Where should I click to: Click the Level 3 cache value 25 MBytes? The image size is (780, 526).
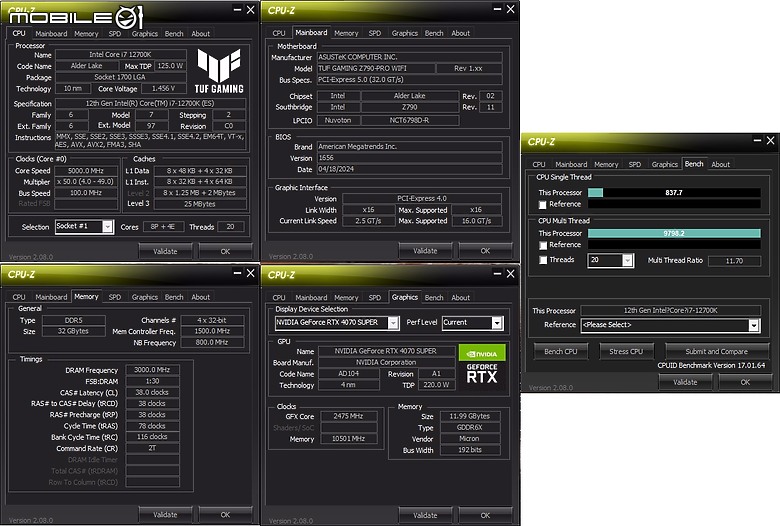[200, 204]
